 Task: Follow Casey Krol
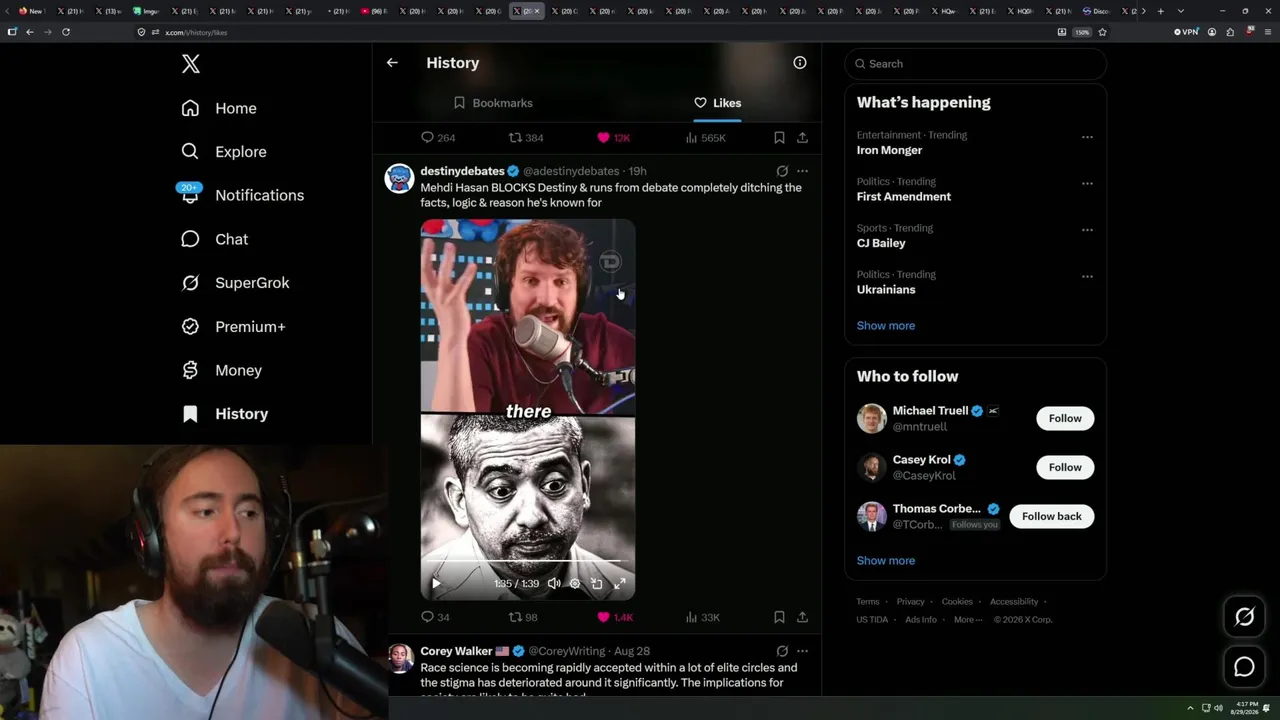click(x=1065, y=468)
